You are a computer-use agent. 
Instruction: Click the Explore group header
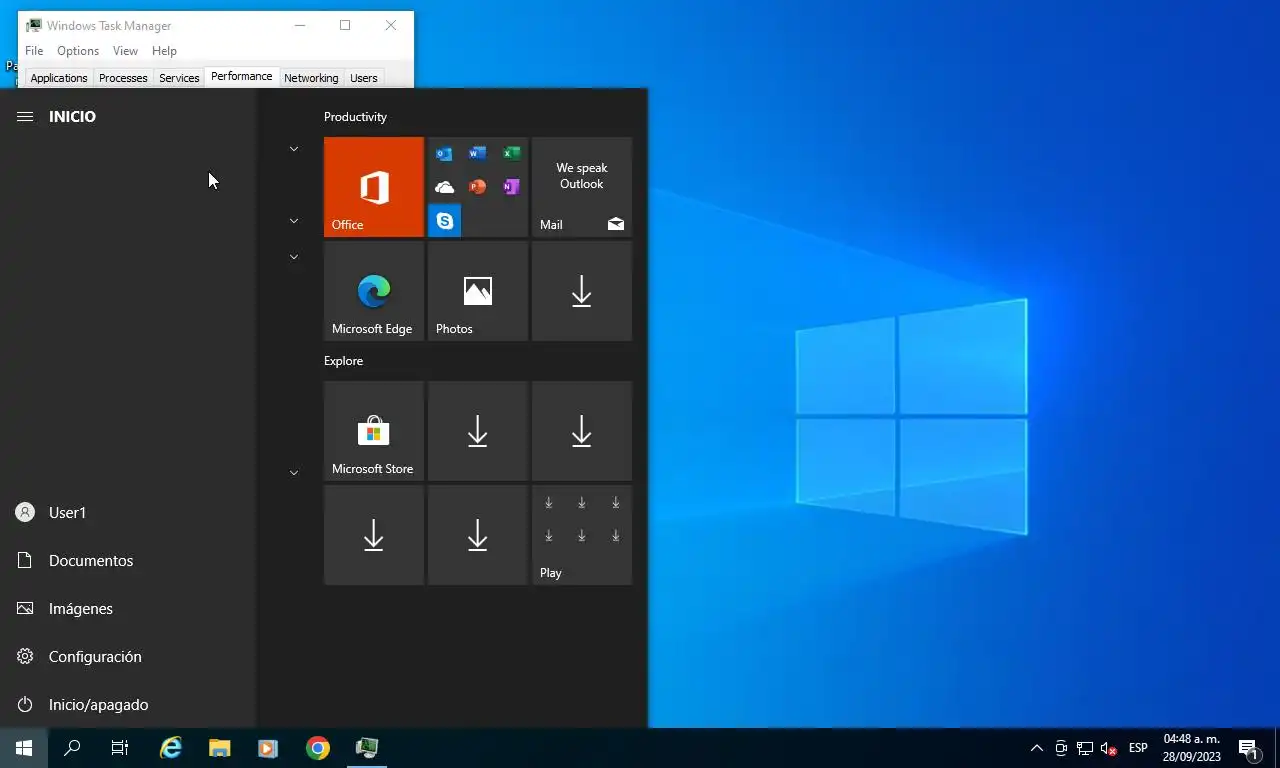pyautogui.click(x=343, y=361)
